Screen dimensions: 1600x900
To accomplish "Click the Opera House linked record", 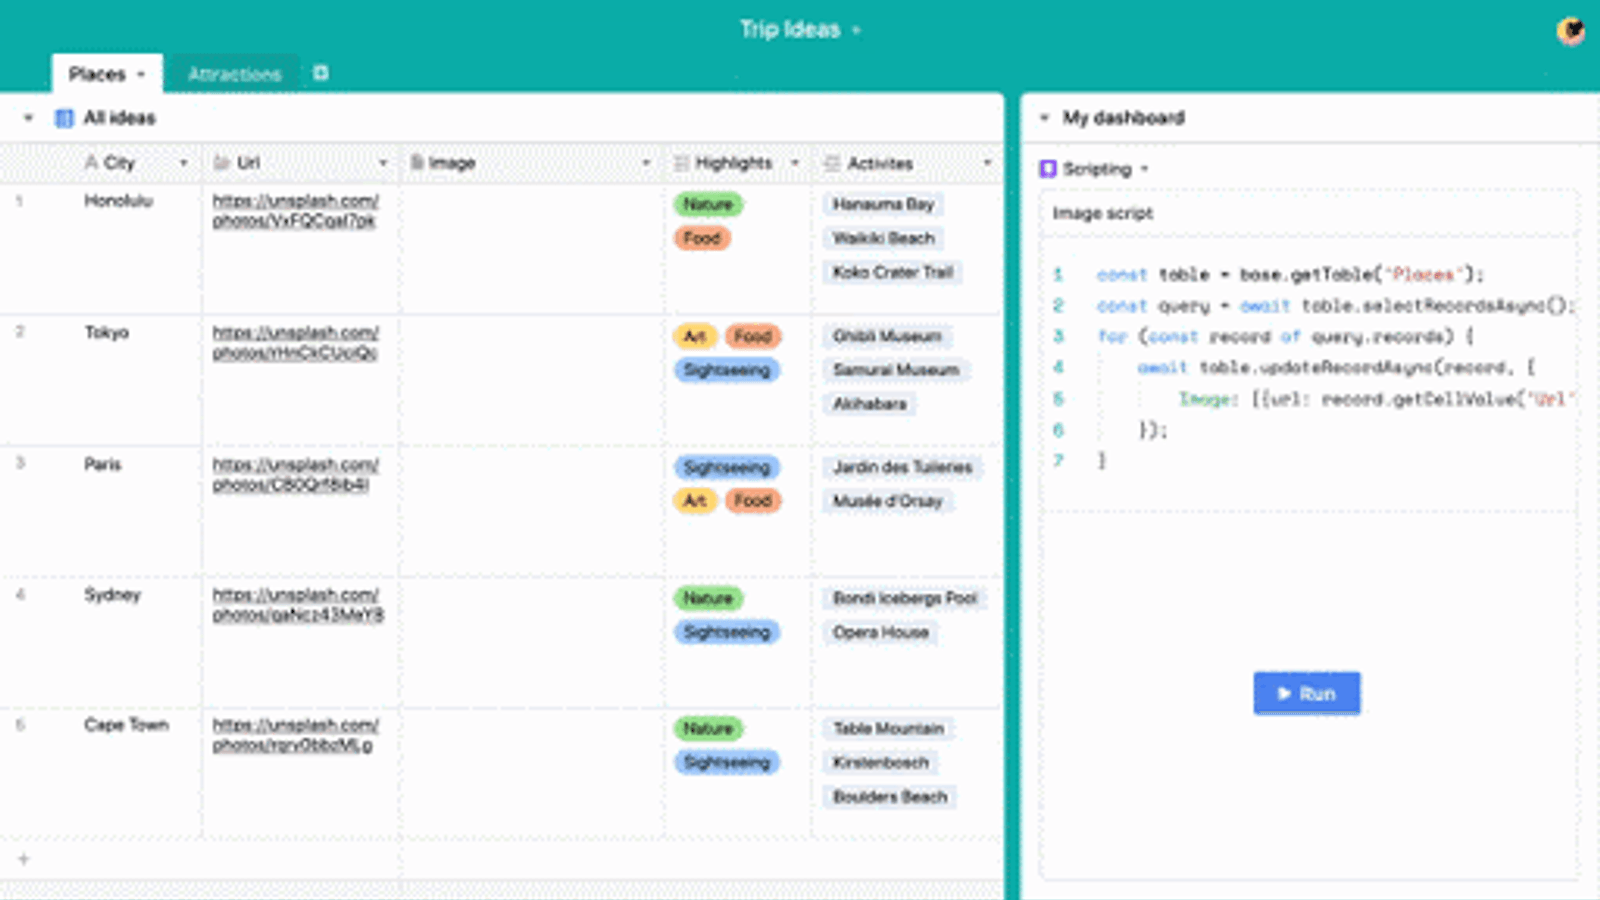I will (x=881, y=632).
